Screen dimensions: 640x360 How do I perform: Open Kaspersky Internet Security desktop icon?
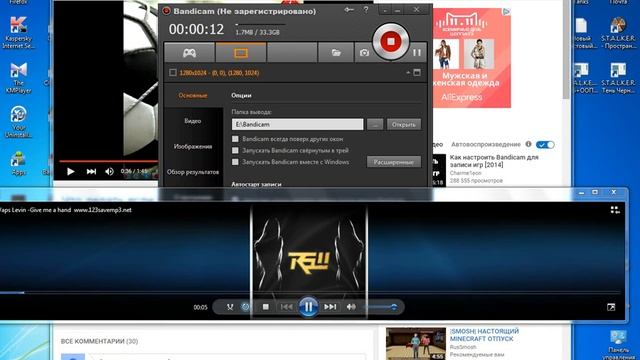18,33
